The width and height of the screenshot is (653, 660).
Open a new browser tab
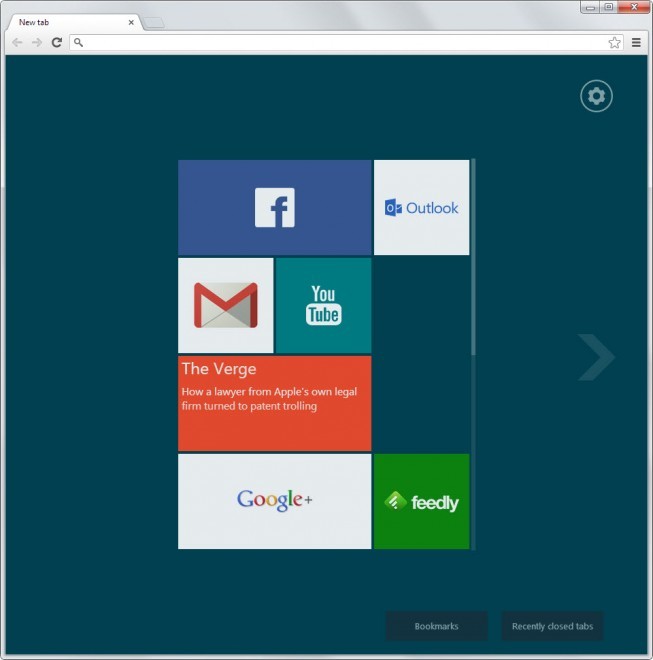click(x=154, y=23)
